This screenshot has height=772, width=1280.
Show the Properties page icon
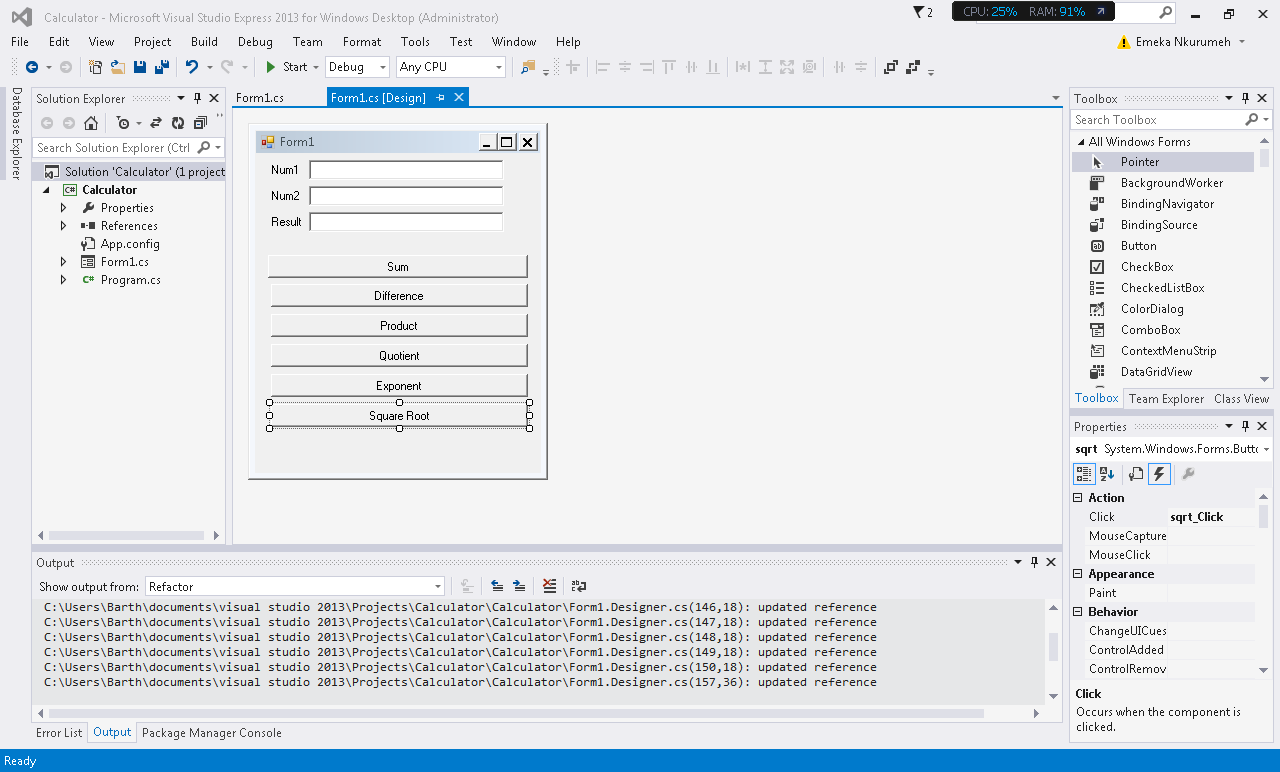click(1137, 474)
